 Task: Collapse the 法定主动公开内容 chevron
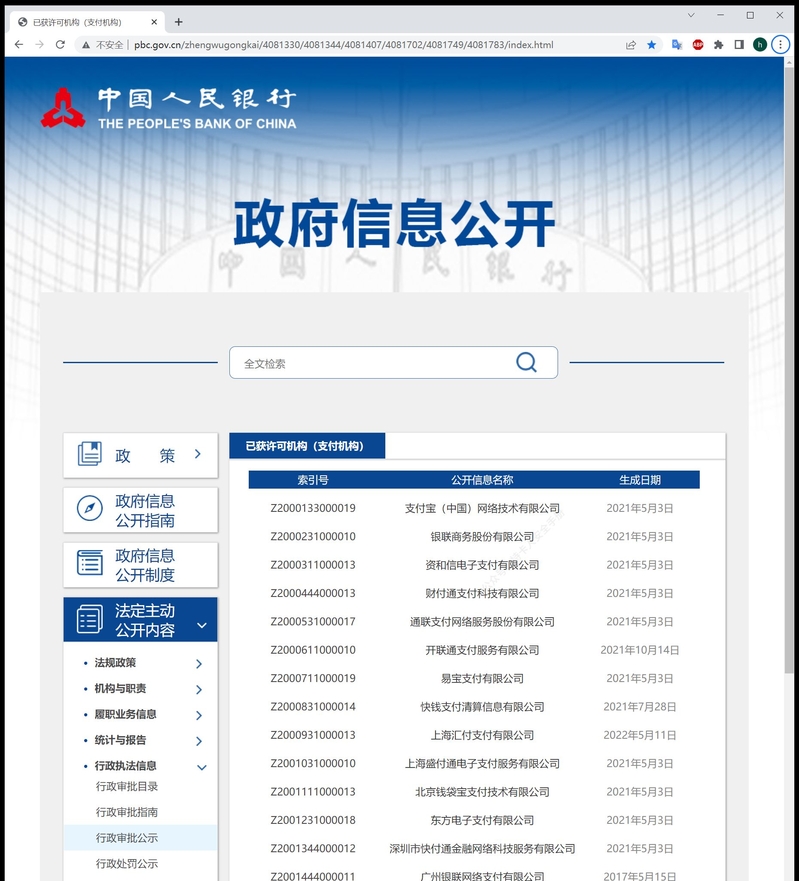pyautogui.click(x=202, y=625)
